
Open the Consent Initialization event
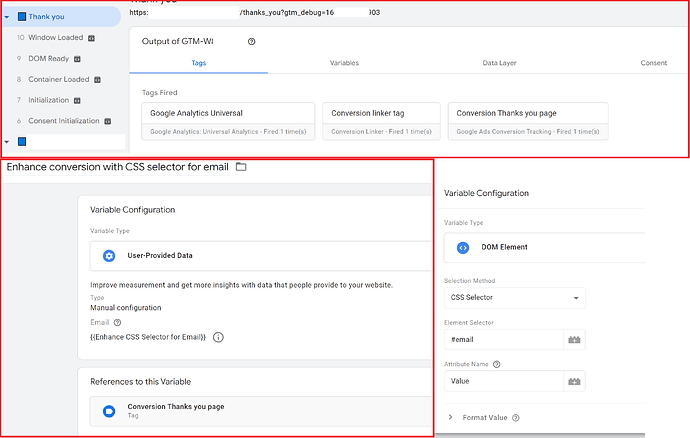64,121
